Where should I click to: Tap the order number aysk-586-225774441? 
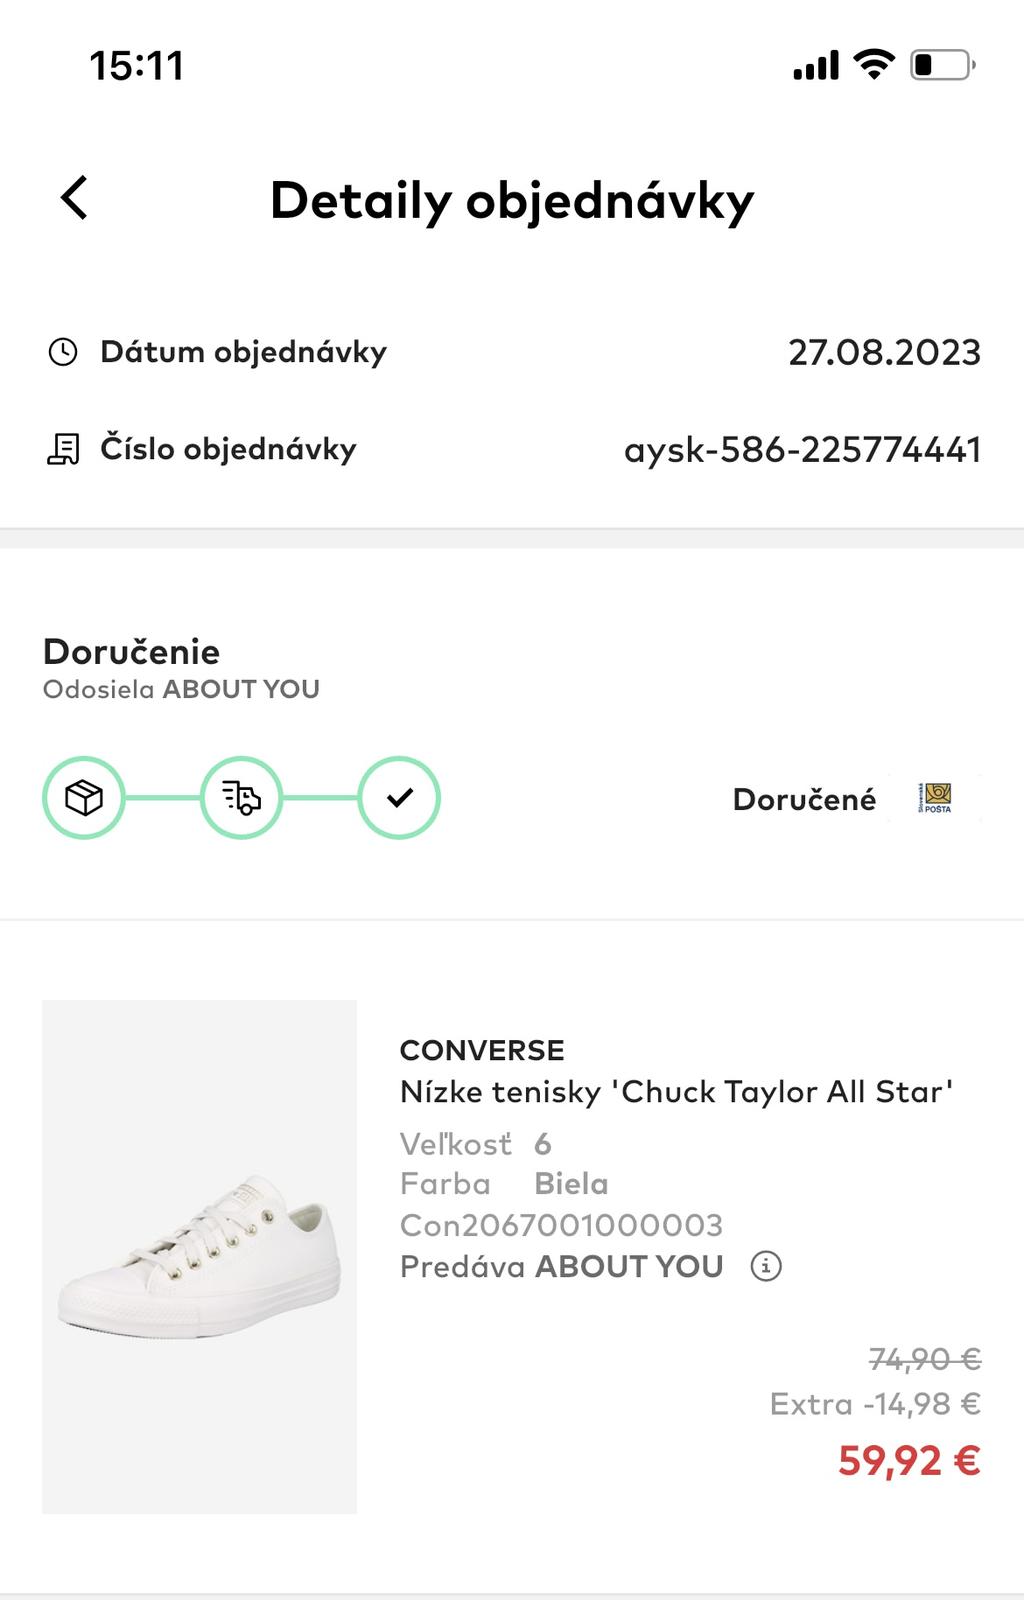pos(802,450)
